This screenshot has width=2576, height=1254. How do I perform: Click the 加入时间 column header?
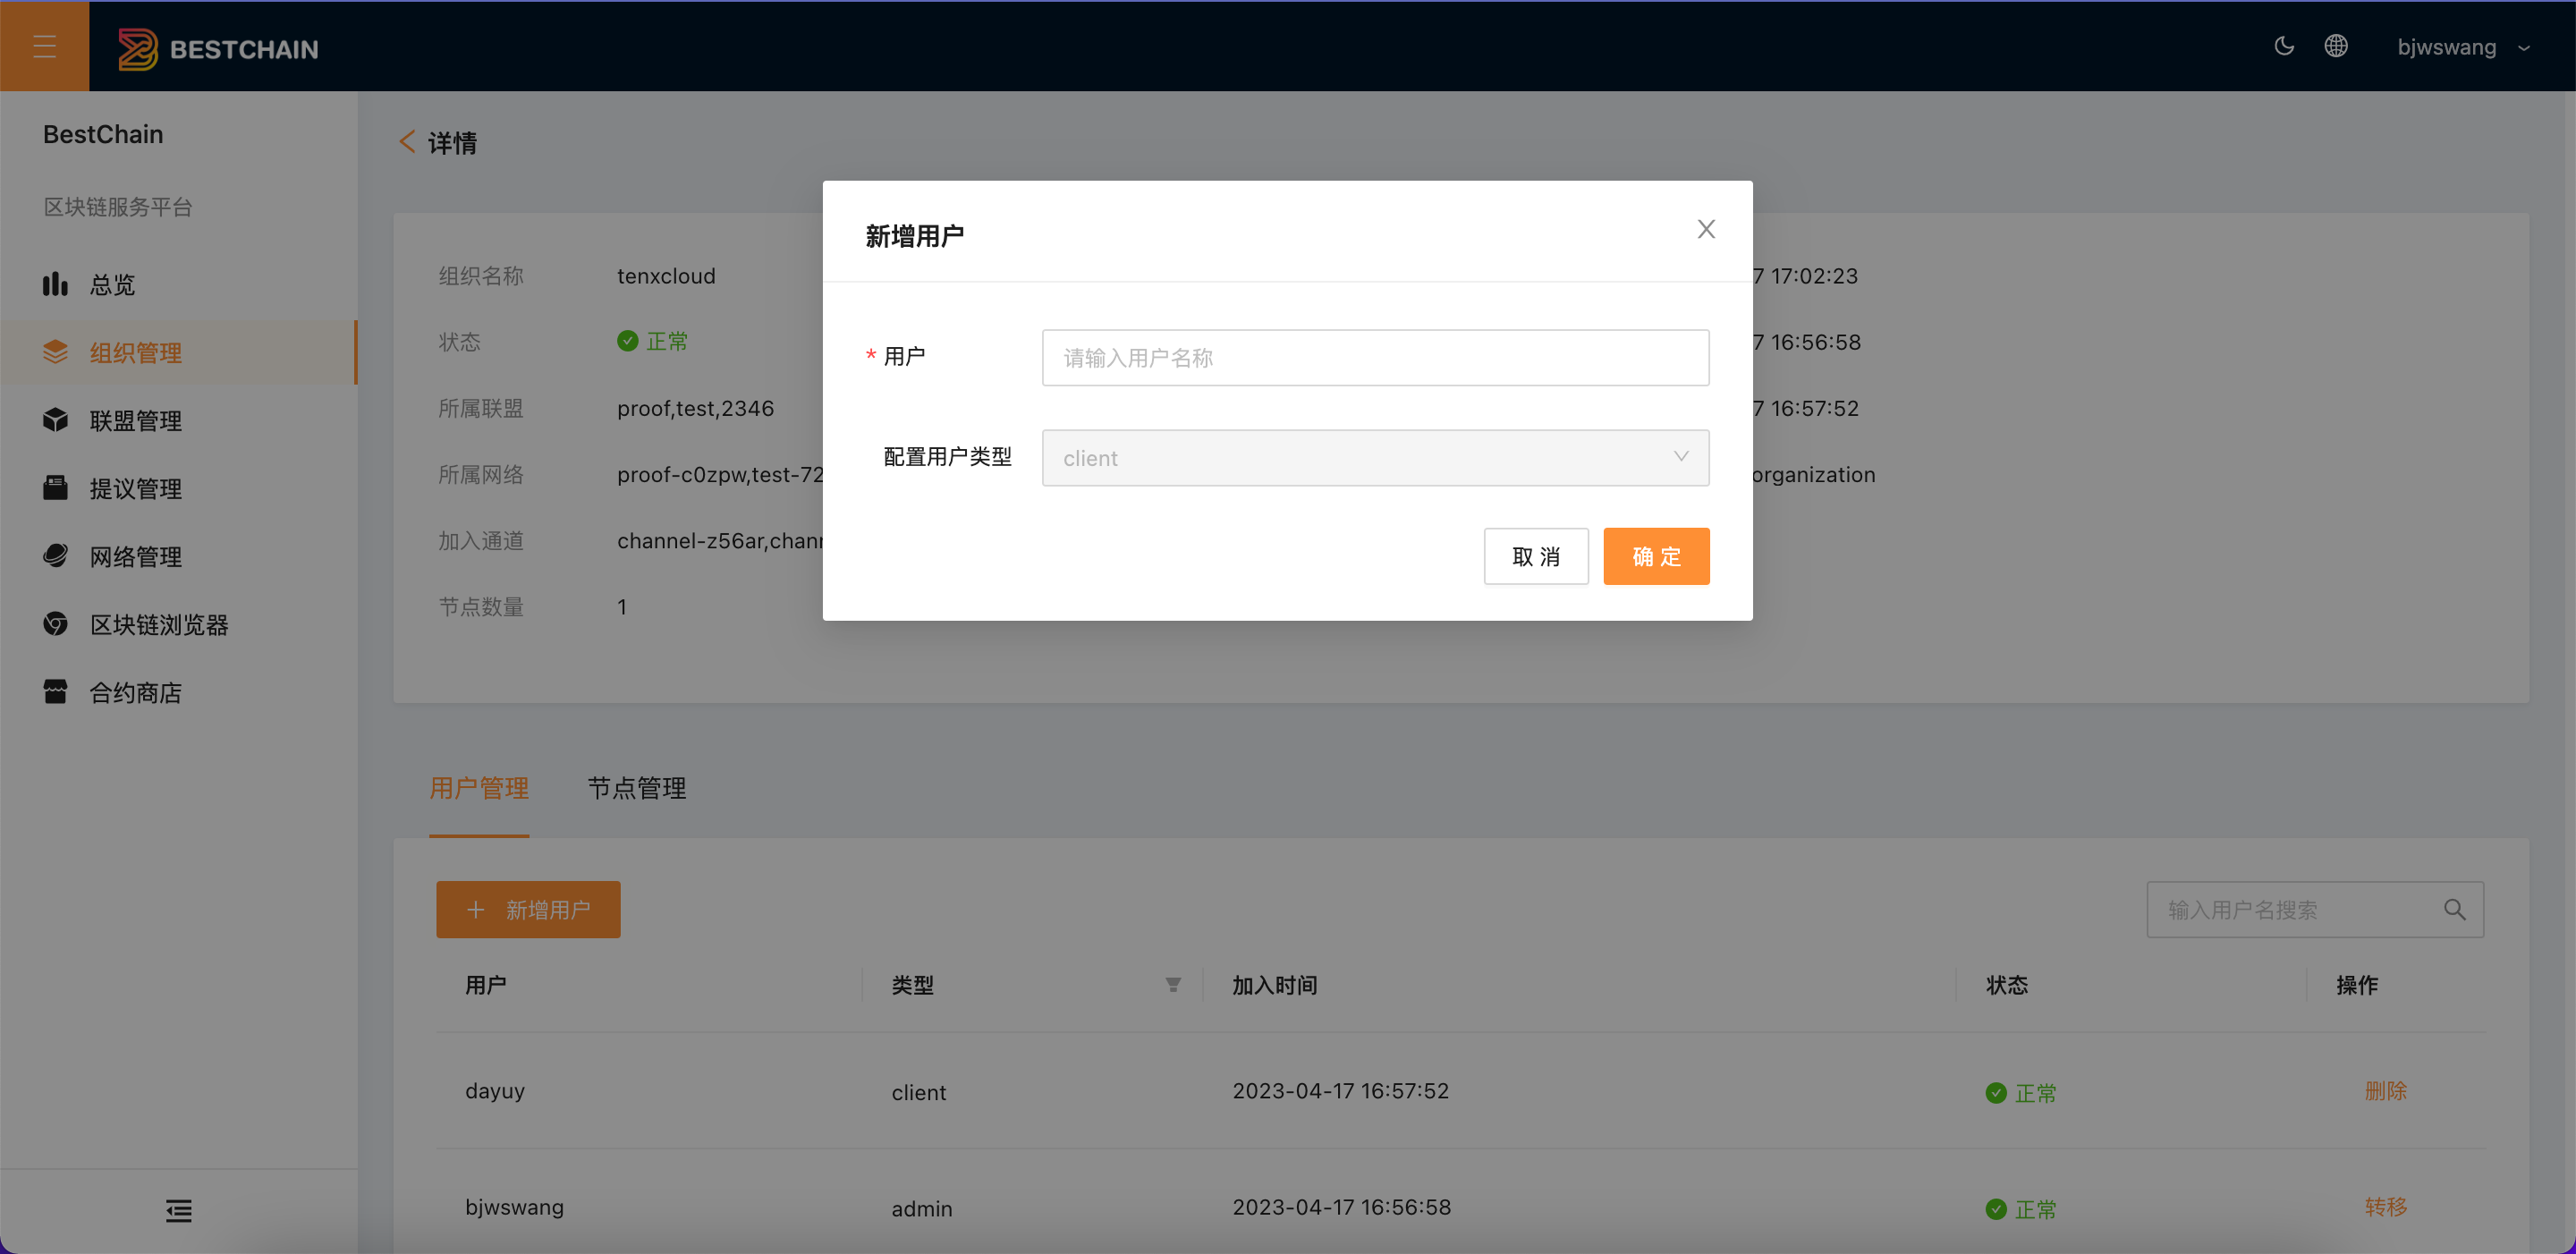click(1274, 985)
